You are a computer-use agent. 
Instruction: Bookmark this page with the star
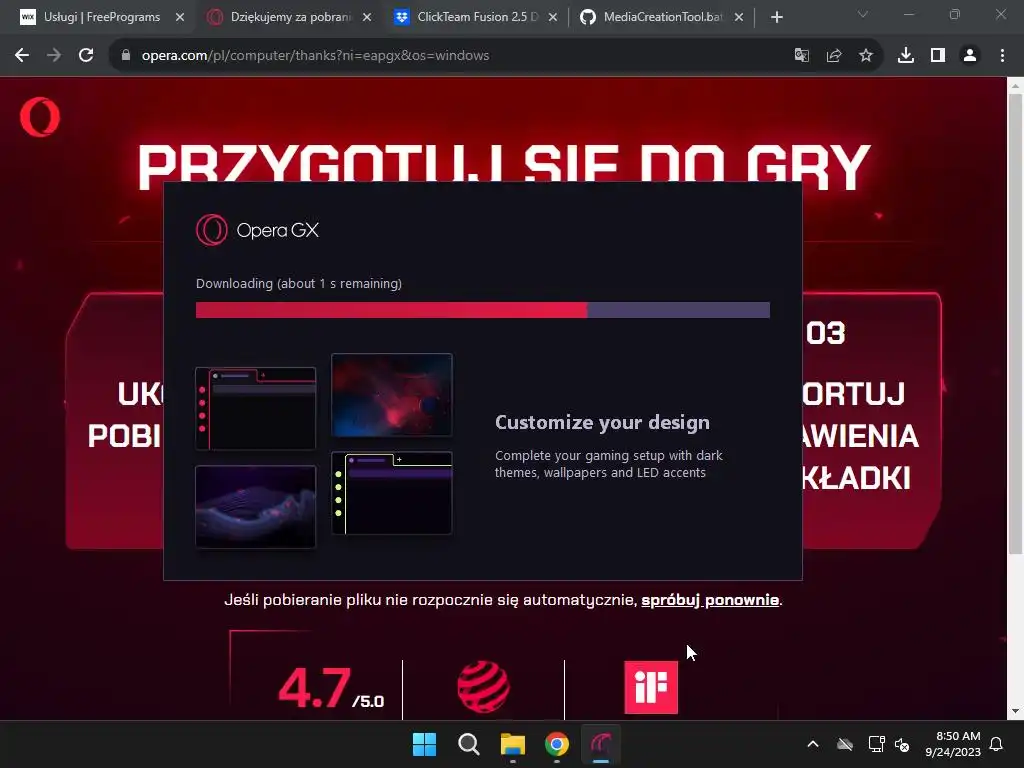(866, 56)
